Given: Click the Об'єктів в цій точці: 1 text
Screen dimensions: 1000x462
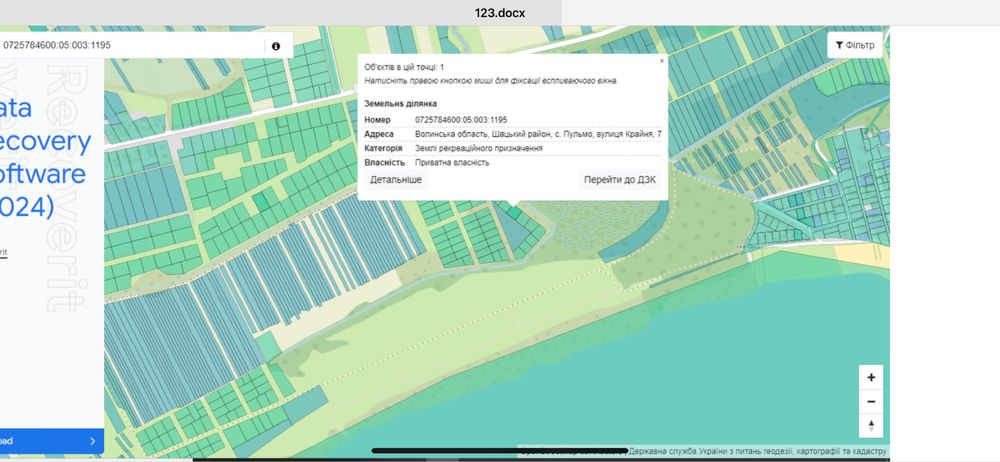Looking at the screenshot, I should click(404, 67).
